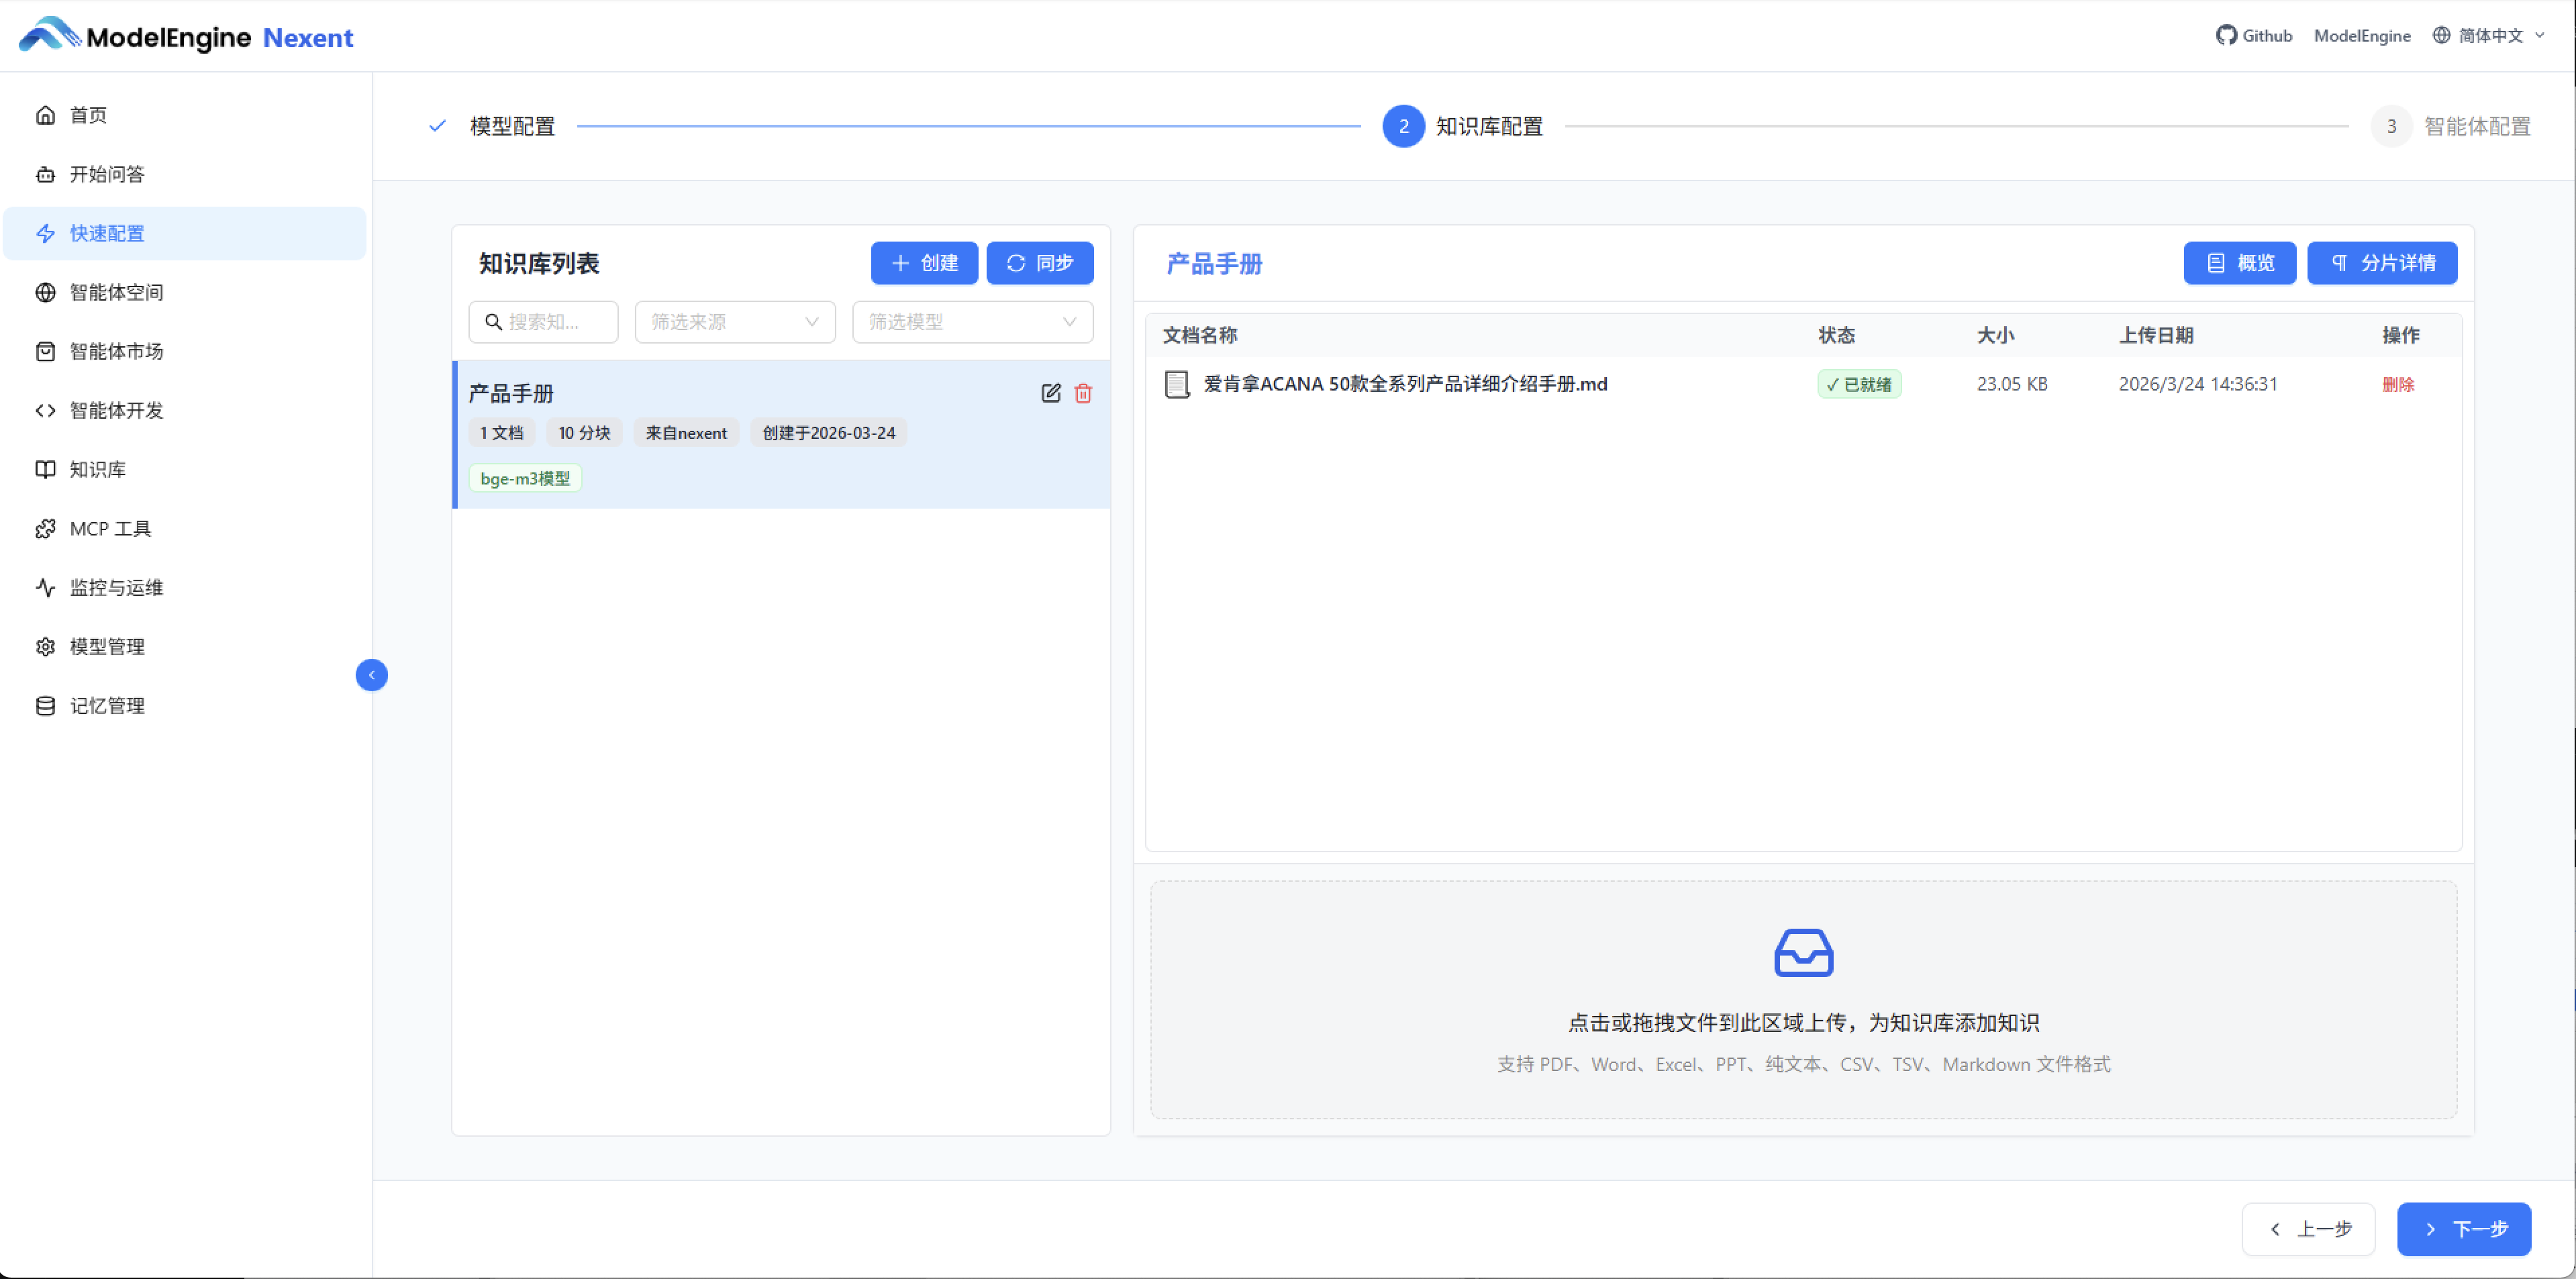Open the 筛选模型 dropdown
Image resolution: width=2576 pixels, height=1279 pixels.
click(x=971, y=321)
